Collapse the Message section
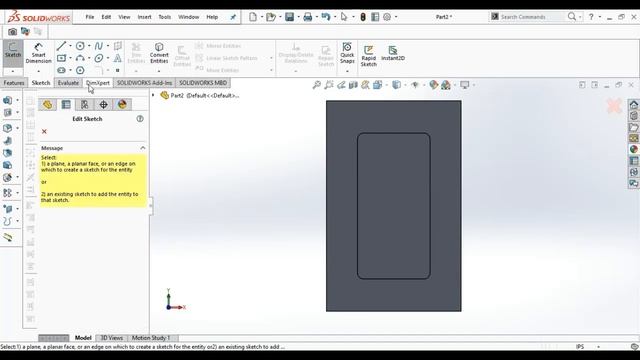Screen dimensions: 640x360 tap(143, 148)
